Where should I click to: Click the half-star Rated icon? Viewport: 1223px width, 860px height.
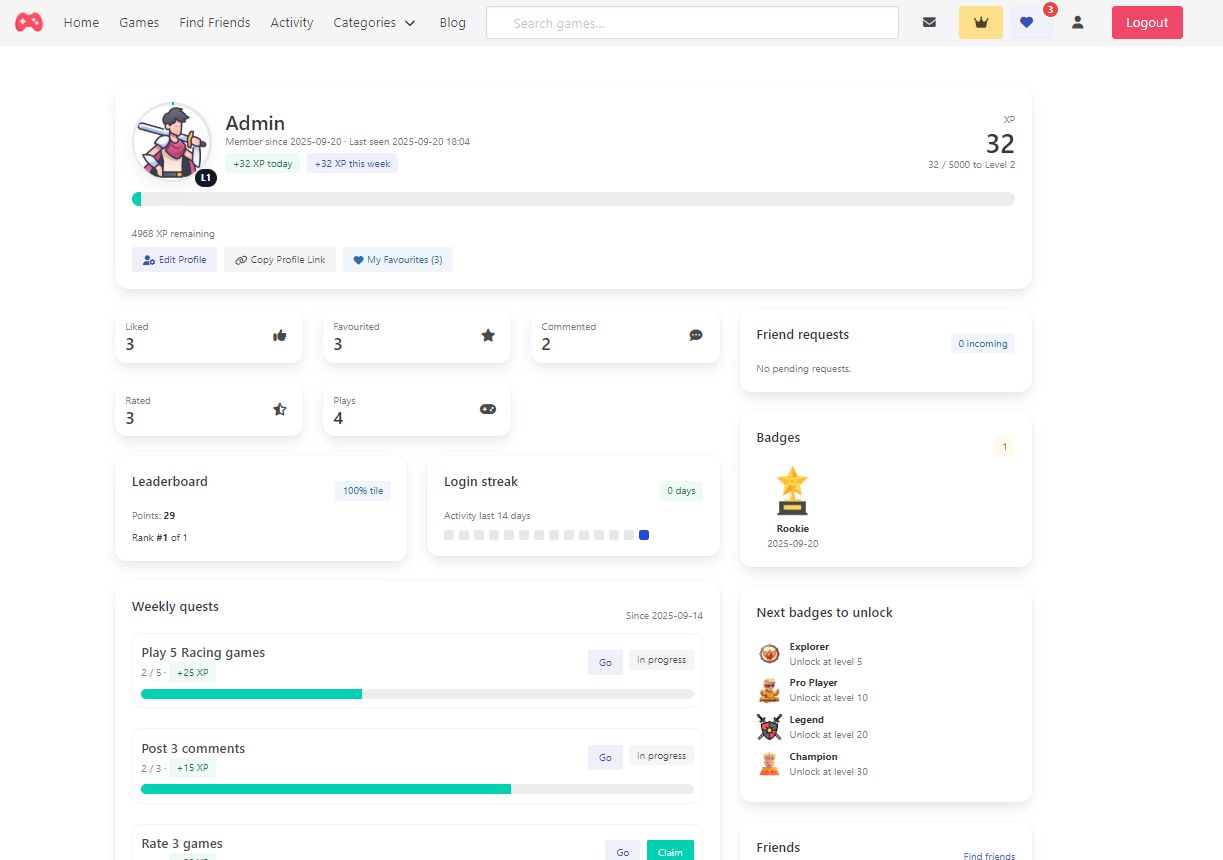(280, 409)
